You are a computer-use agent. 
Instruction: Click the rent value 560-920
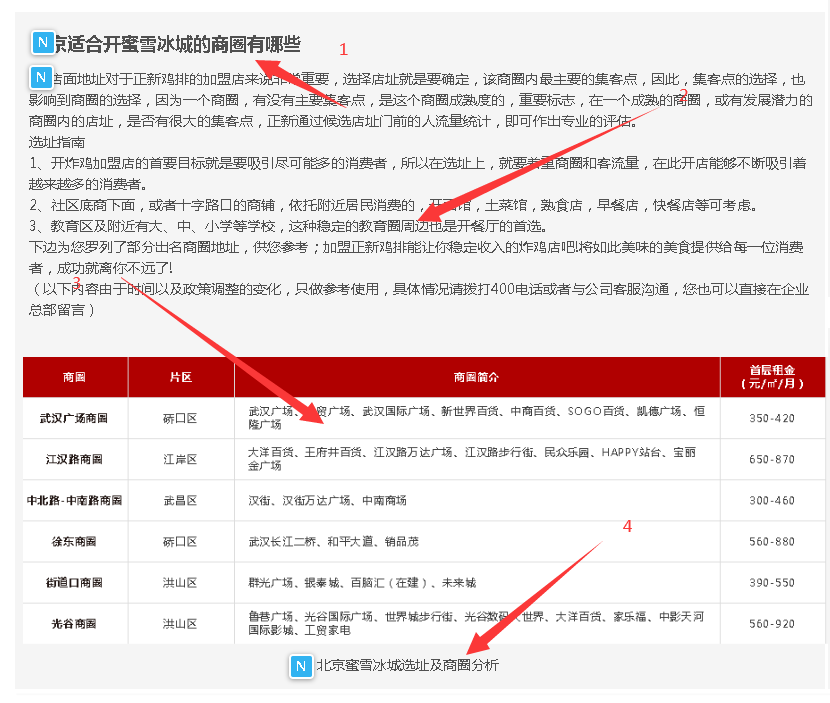772,624
